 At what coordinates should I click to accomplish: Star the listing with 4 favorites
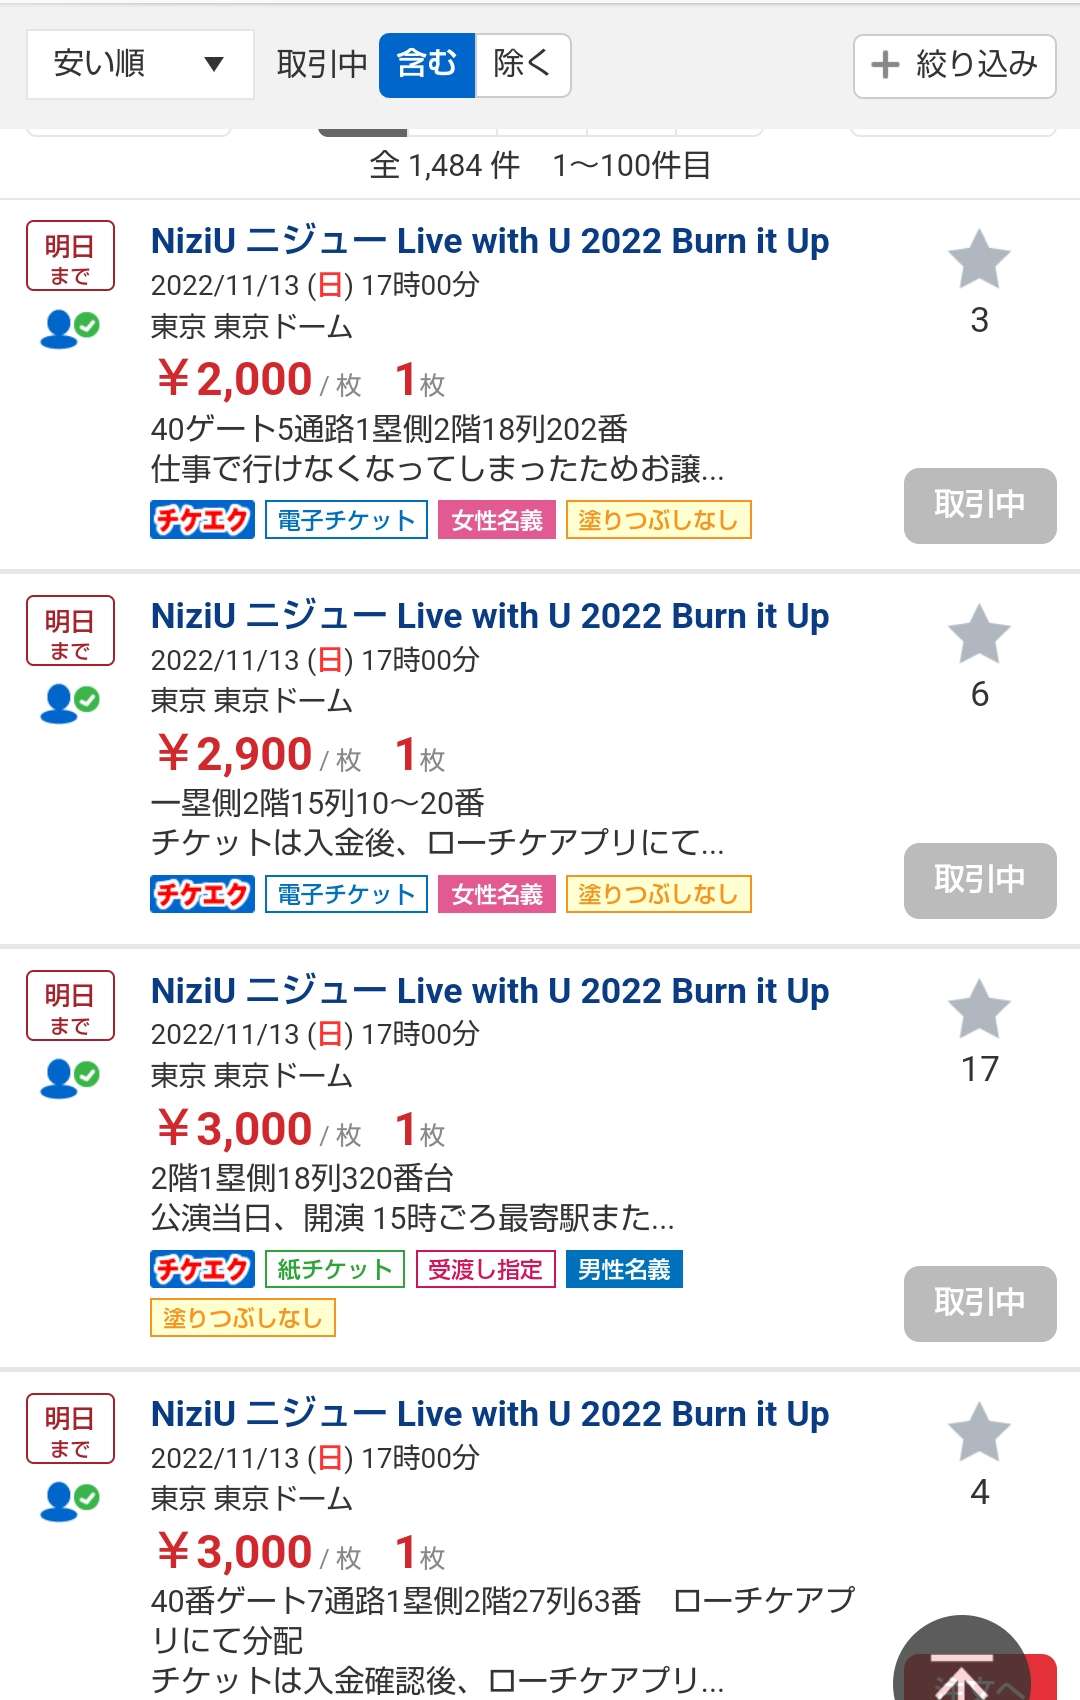point(979,1431)
